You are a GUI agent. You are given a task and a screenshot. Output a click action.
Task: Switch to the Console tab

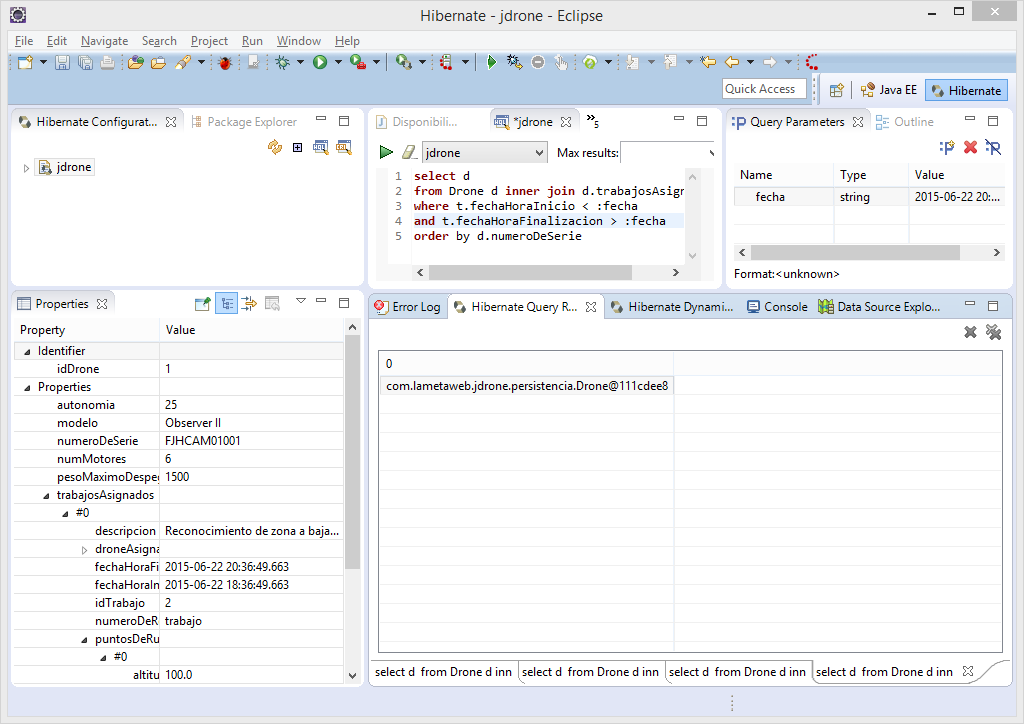777,307
